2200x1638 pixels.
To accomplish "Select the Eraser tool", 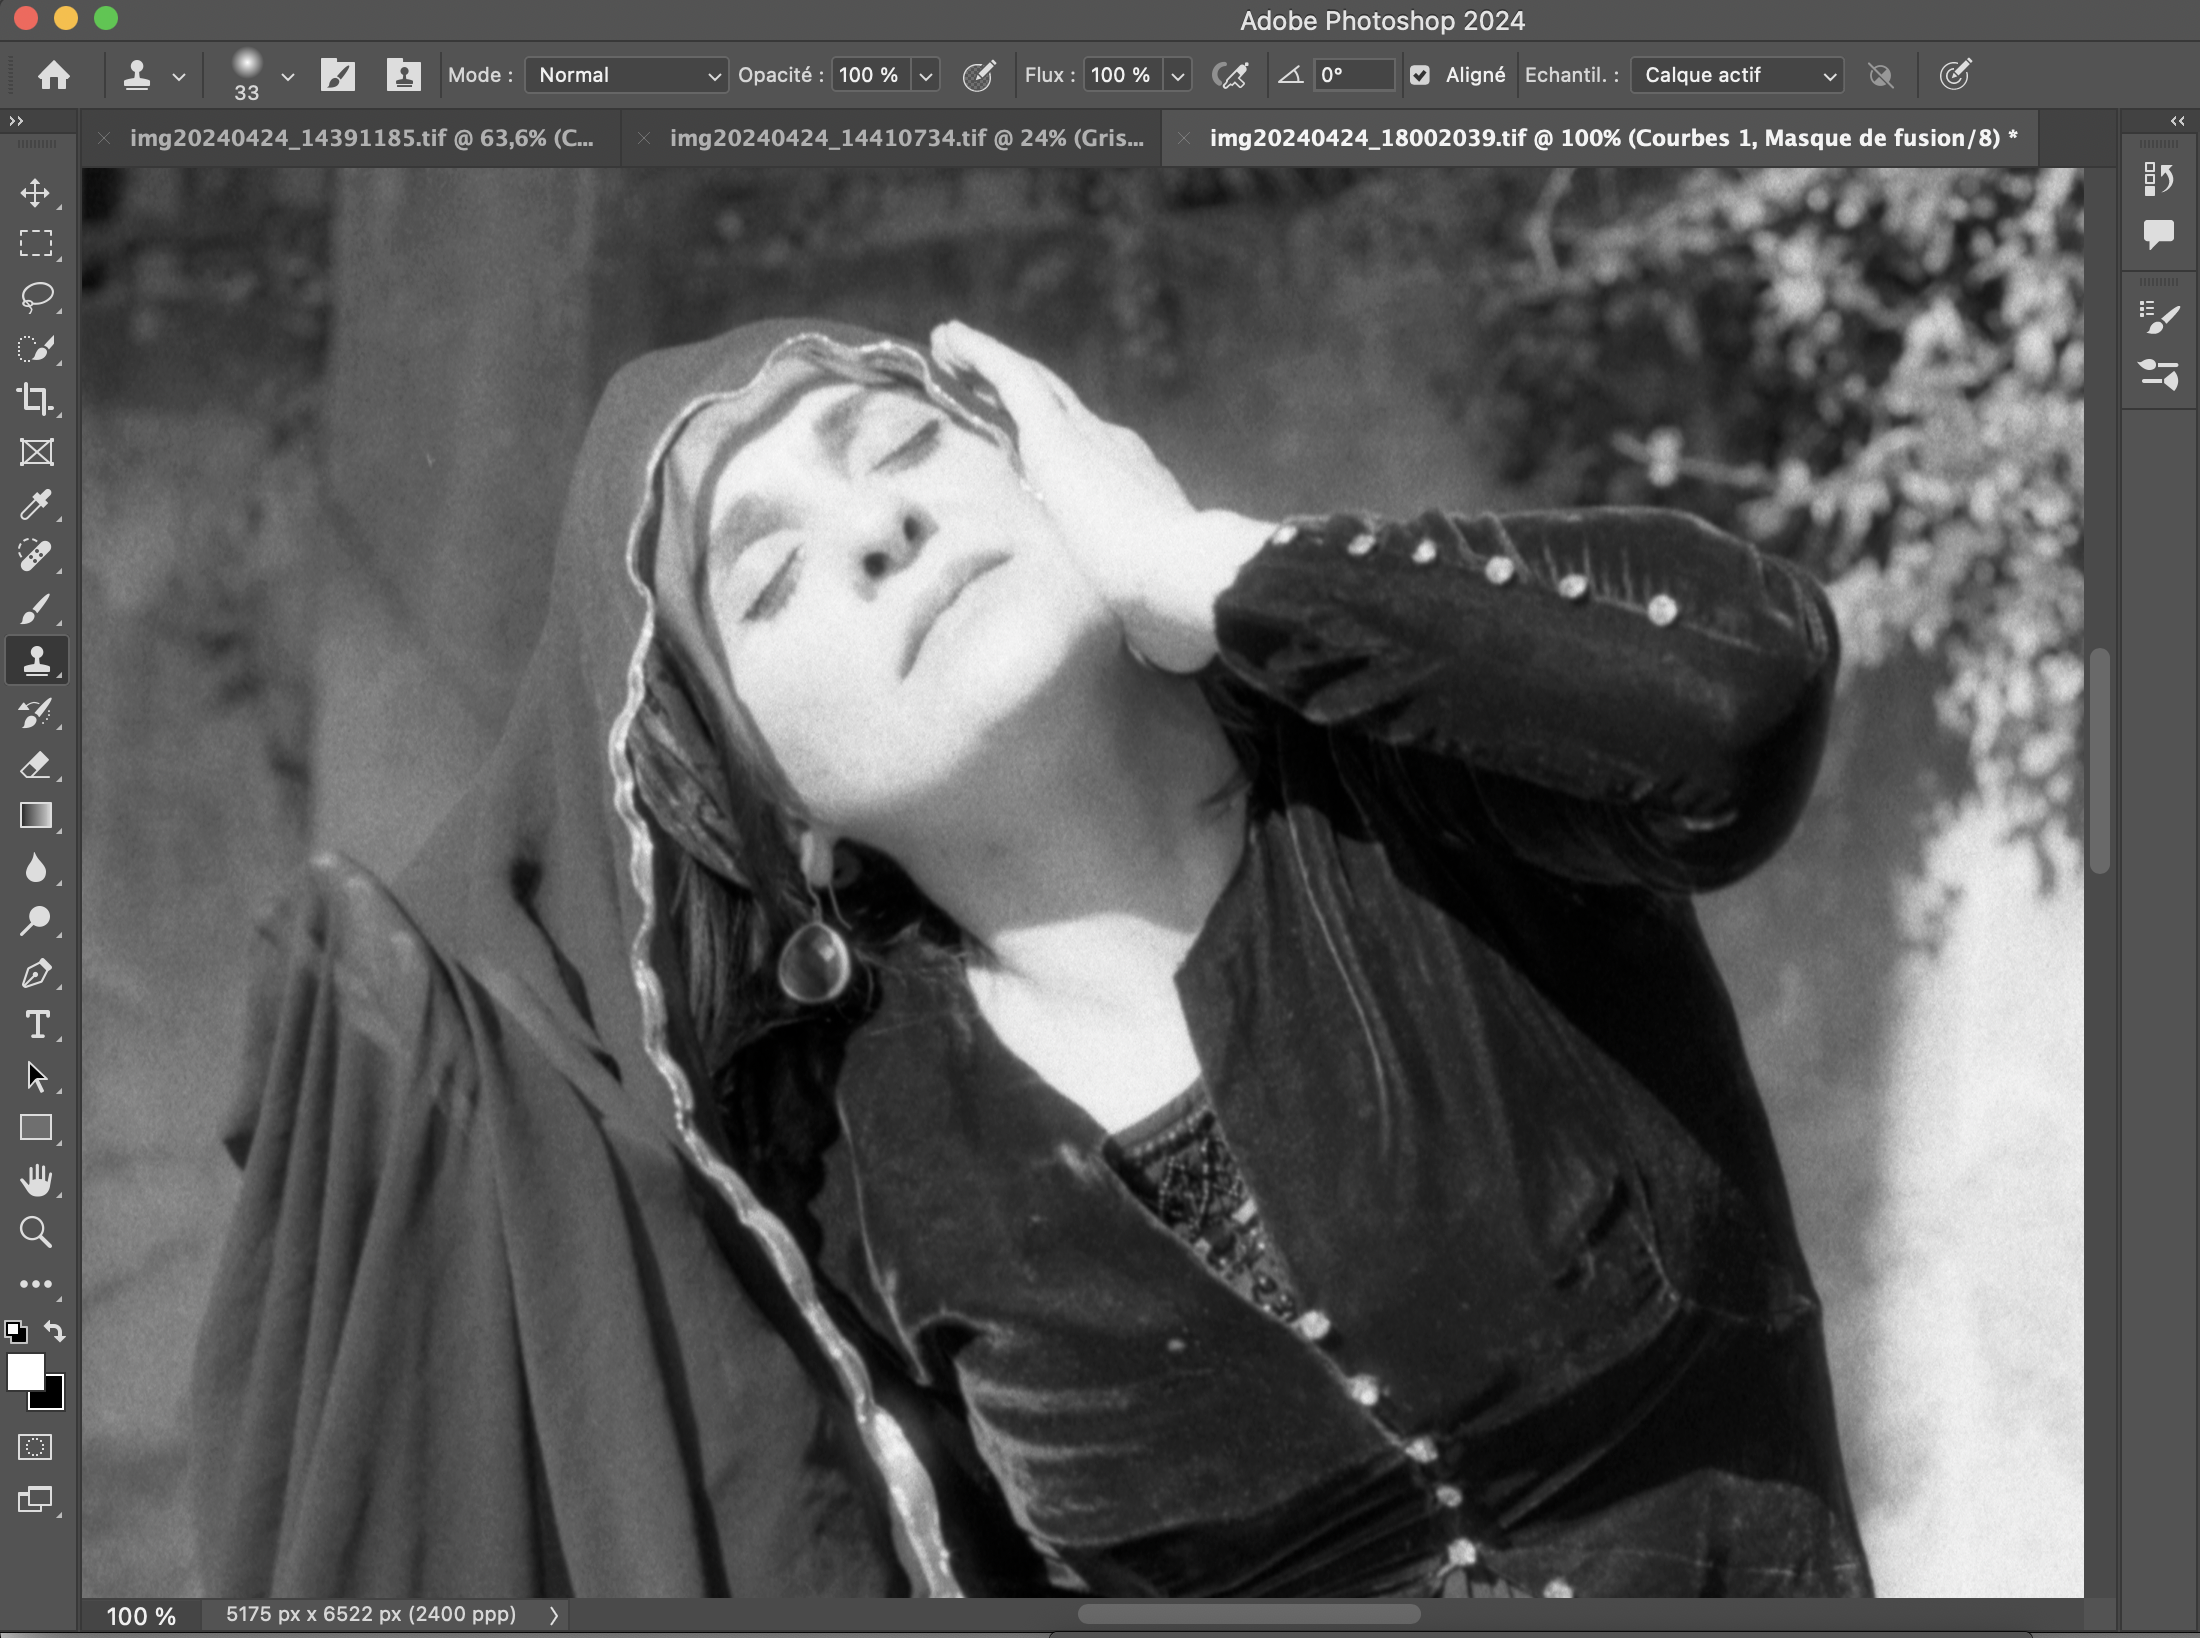I will pyautogui.click(x=36, y=765).
